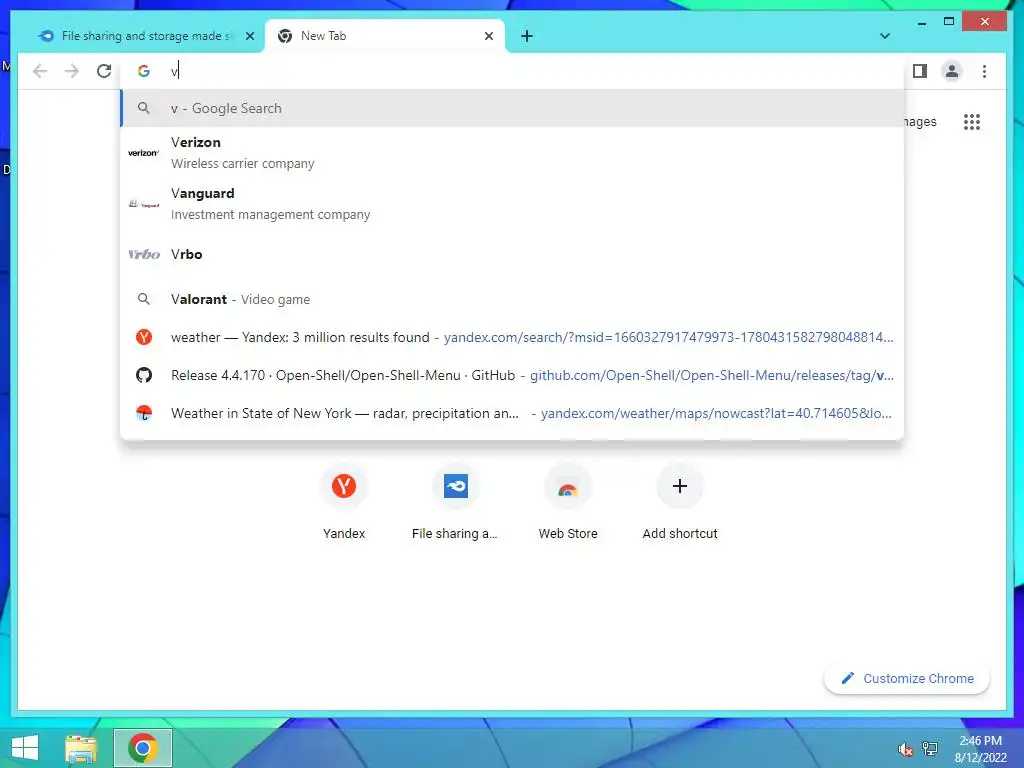1024x768 pixels.
Task: Open the Google apps grid
Action: pos(972,122)
